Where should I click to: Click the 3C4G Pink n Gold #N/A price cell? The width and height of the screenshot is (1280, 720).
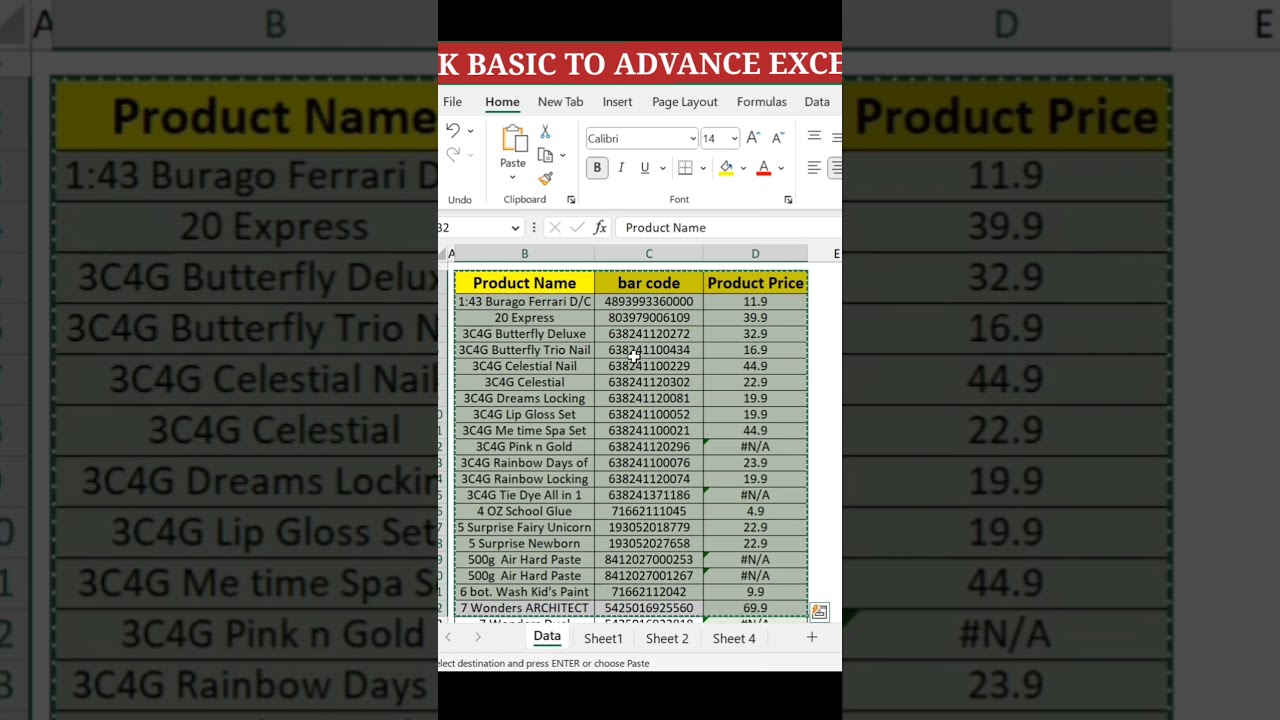755,447
